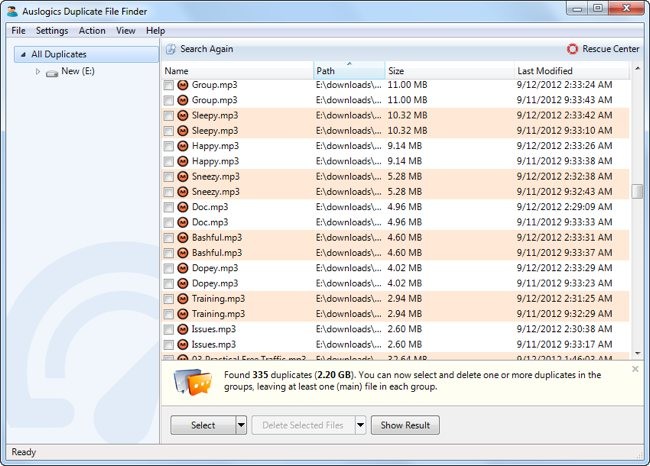Click the mp3 icon of Sneezy.mp3 dated 9/11/2012
The height and width of the screenshot is (466, 650).
coord(182,192)
